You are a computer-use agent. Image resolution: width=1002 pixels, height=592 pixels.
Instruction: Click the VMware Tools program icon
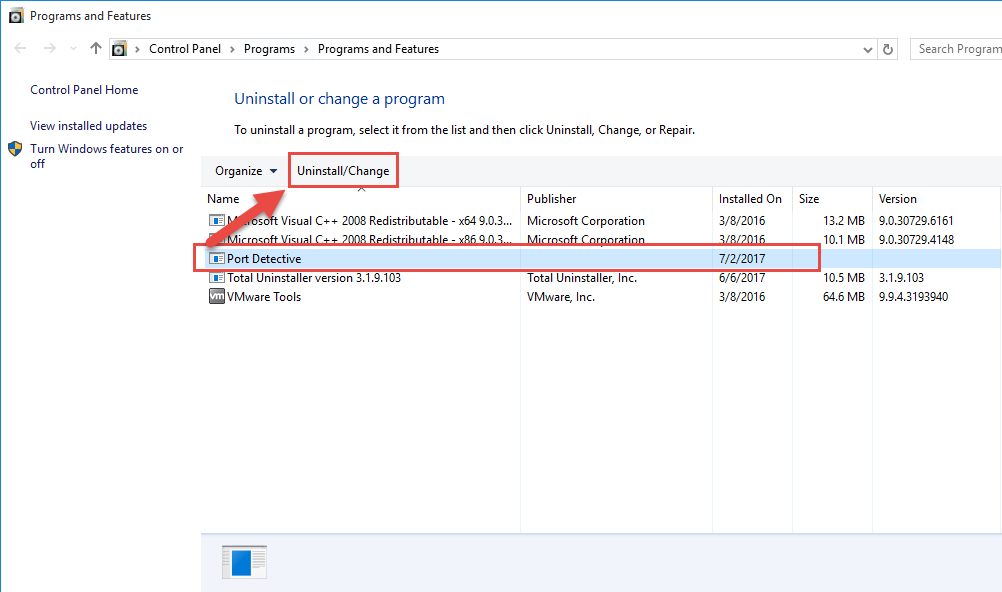pyautogui.click(x=216, y=296)
